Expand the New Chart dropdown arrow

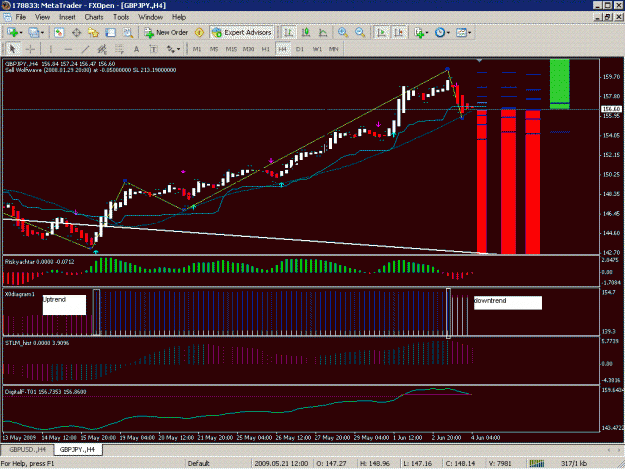pyautogui.click(x=21, y=33)
